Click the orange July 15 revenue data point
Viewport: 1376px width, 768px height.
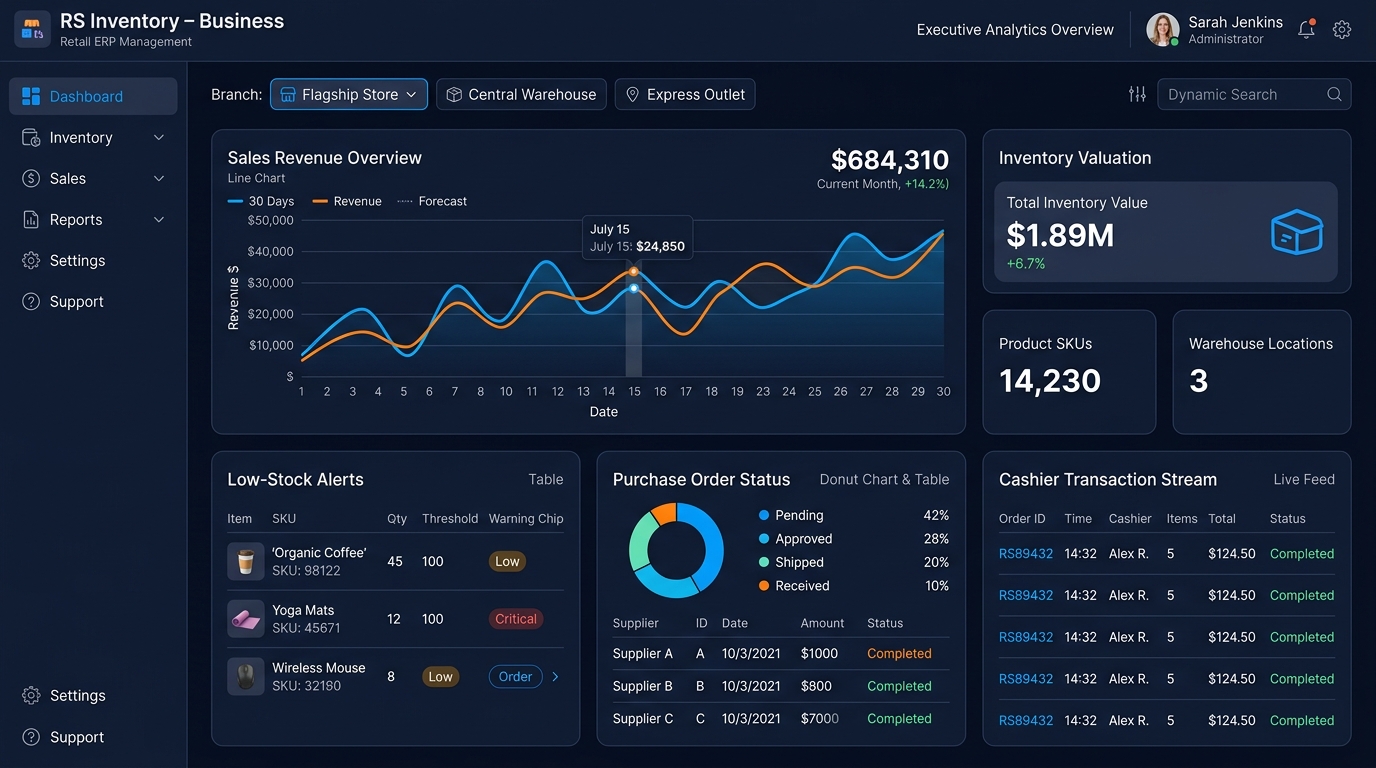pos(634,271)
